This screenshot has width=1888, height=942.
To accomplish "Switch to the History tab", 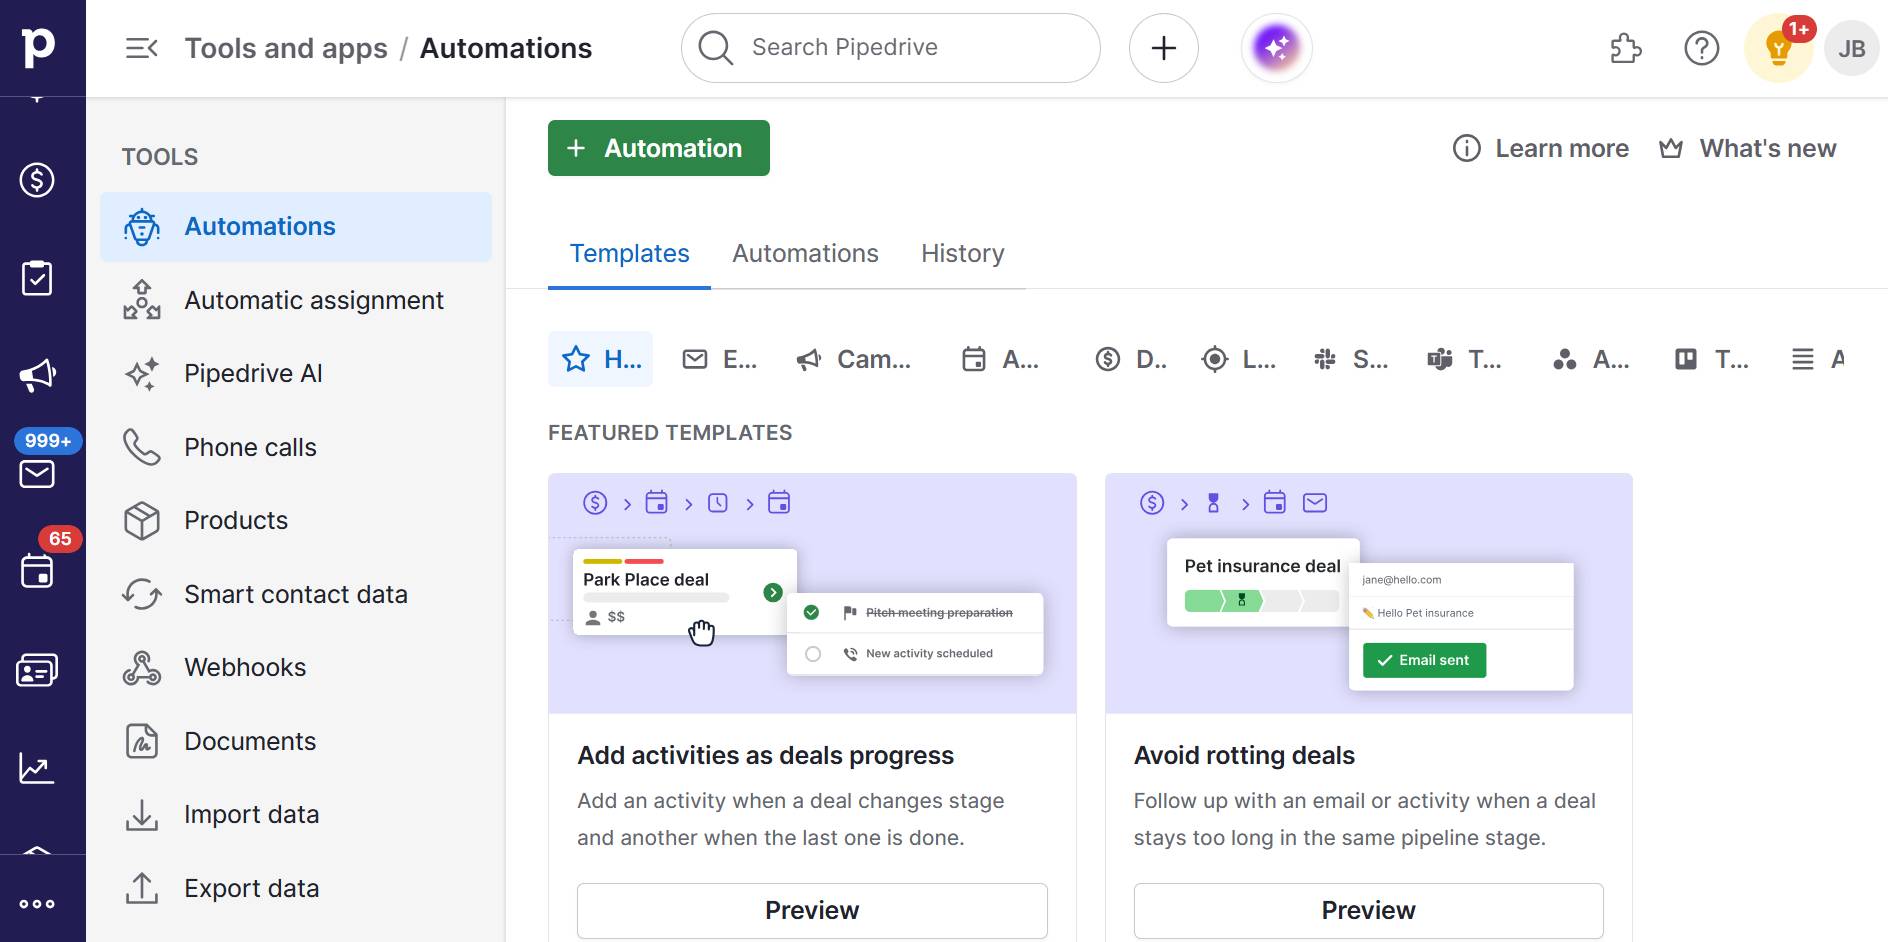I will point(962,253).
